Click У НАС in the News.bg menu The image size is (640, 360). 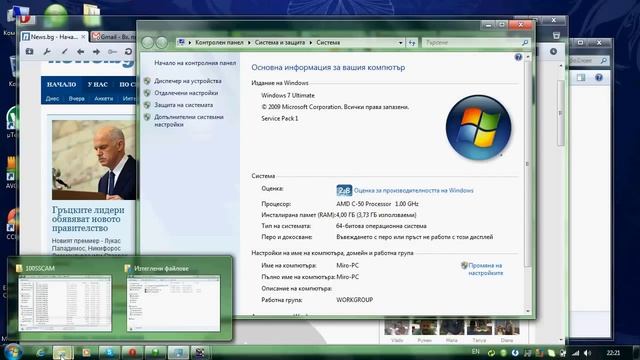[x=98, y=84]
